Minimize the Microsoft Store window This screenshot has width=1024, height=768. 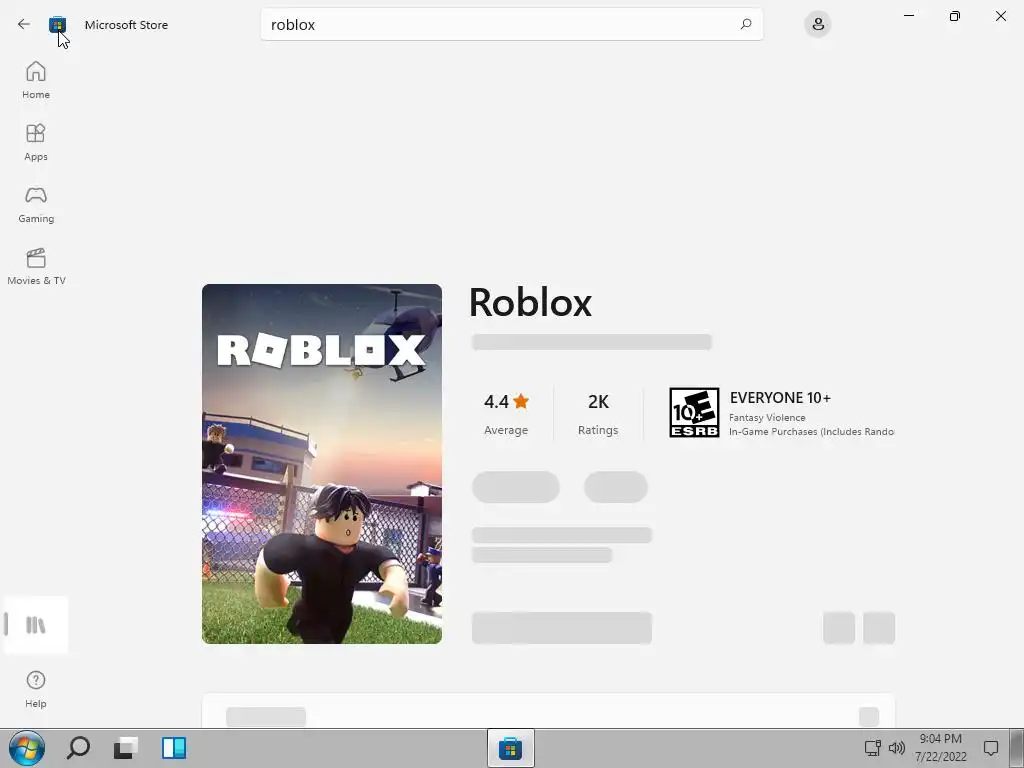pyautogui.click(x=908, y=16)
